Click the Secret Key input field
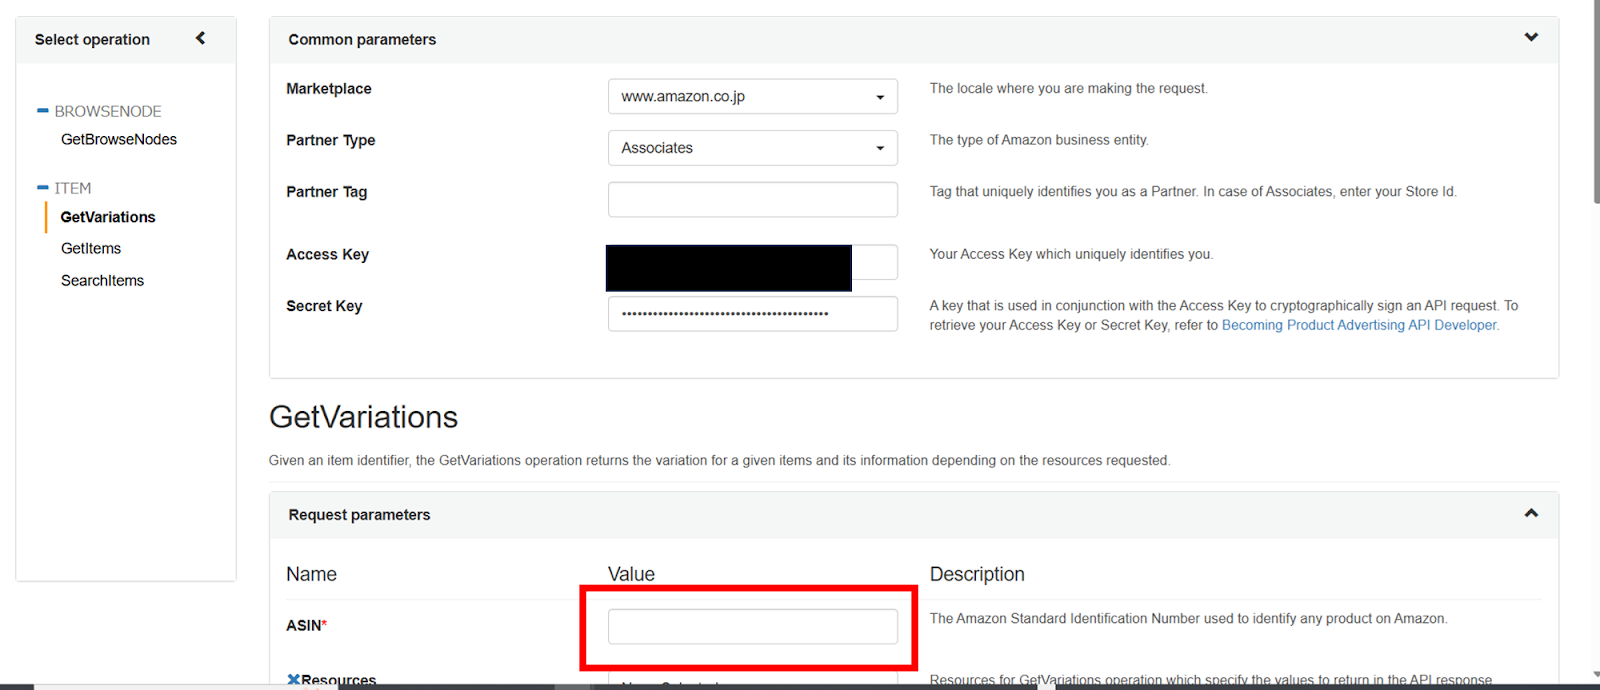The image size is (1600, 690). coord(753,313)
